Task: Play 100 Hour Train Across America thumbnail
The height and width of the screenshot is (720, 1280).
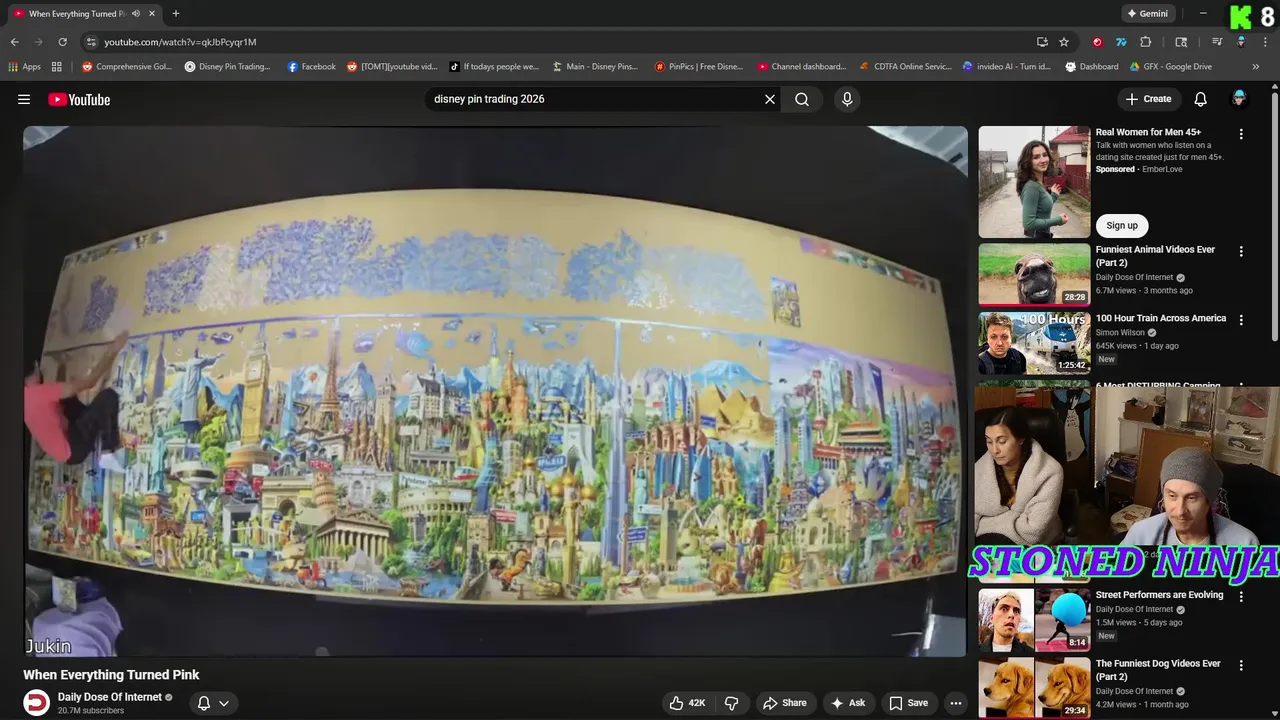Action: pos(1034,343)
